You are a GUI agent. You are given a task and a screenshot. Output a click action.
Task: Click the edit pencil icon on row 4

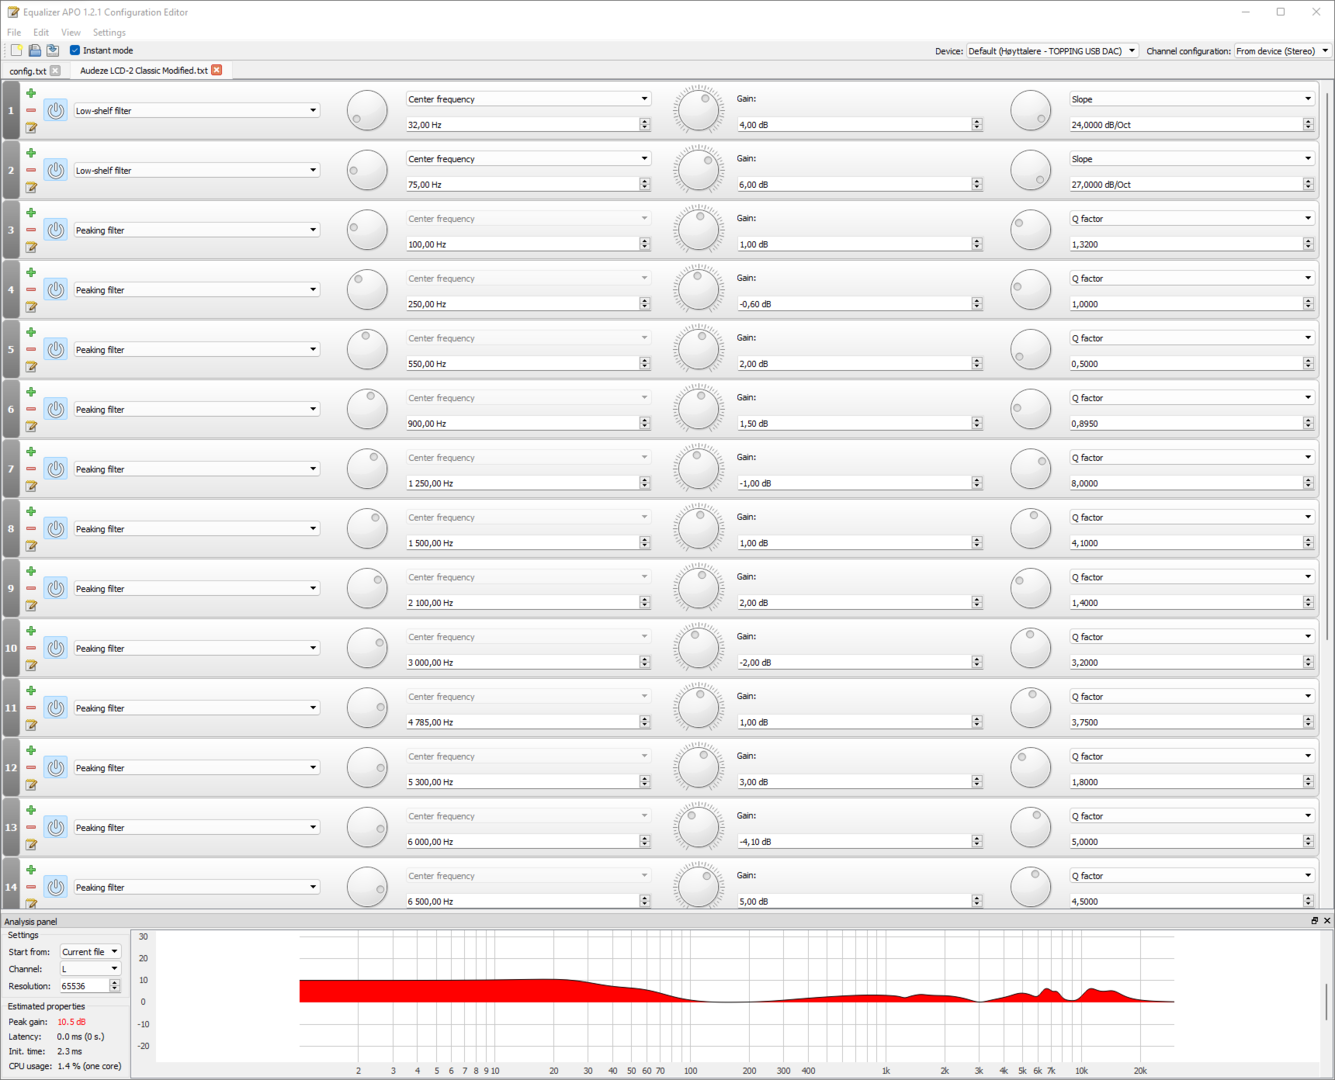point(31,307)
